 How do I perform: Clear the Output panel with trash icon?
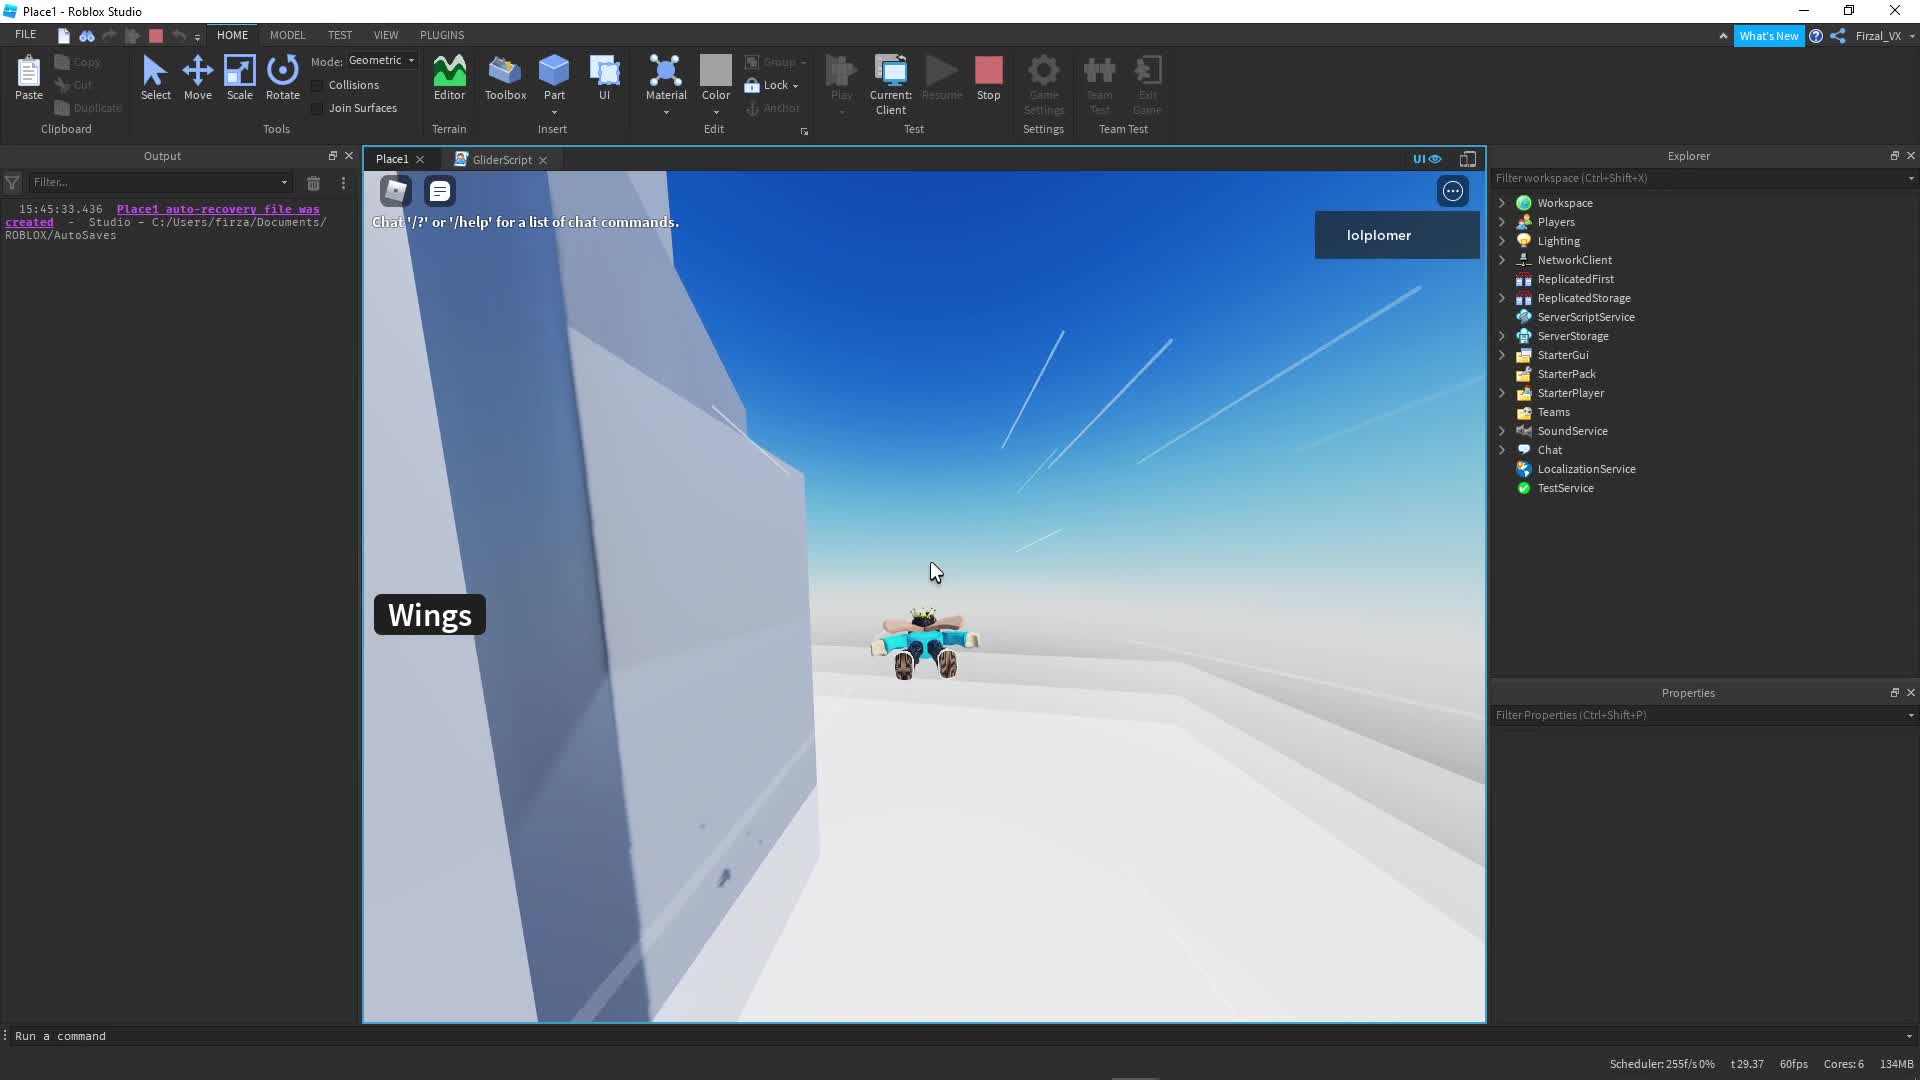point(313,183)
